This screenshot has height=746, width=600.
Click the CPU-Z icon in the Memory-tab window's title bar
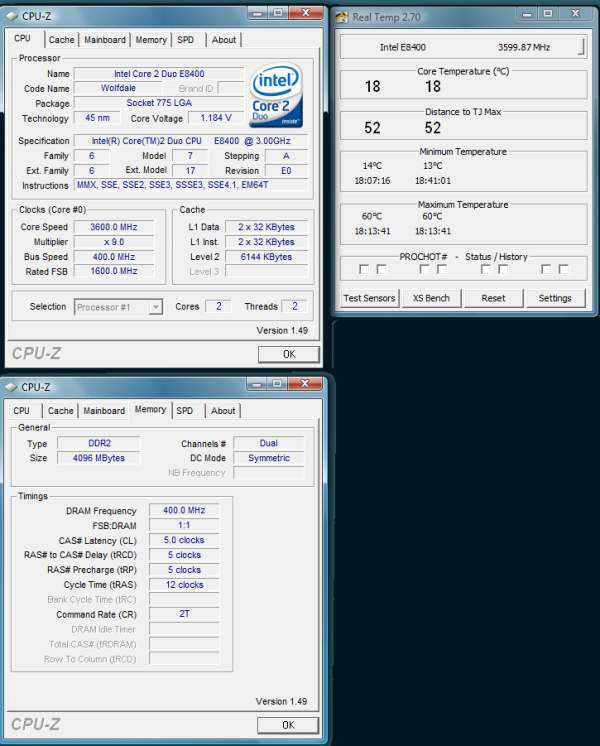click(x=11, y=387)
